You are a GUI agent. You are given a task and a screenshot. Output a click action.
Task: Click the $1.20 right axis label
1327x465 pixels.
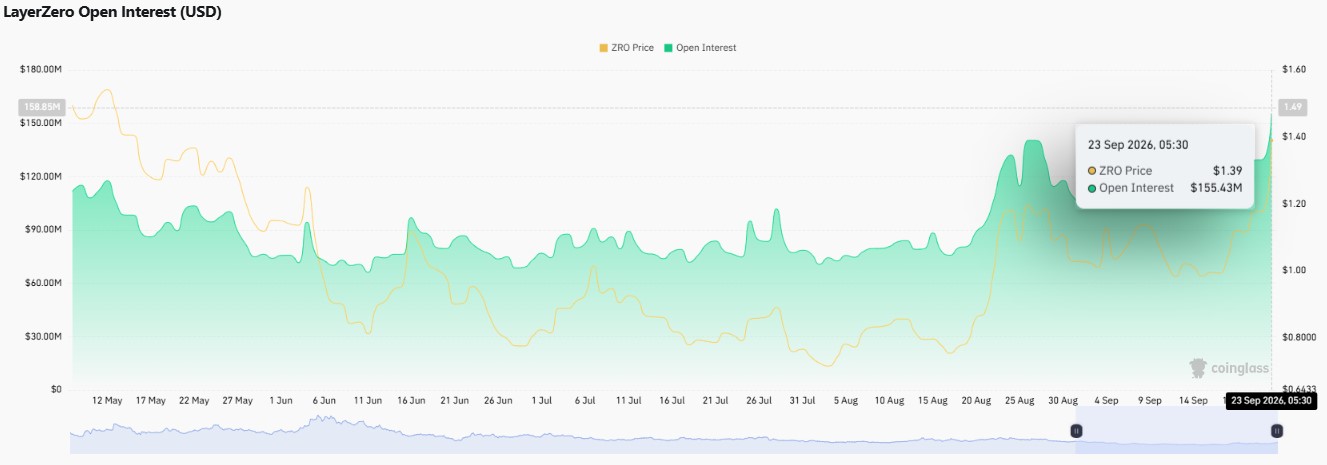(1294, 203)
